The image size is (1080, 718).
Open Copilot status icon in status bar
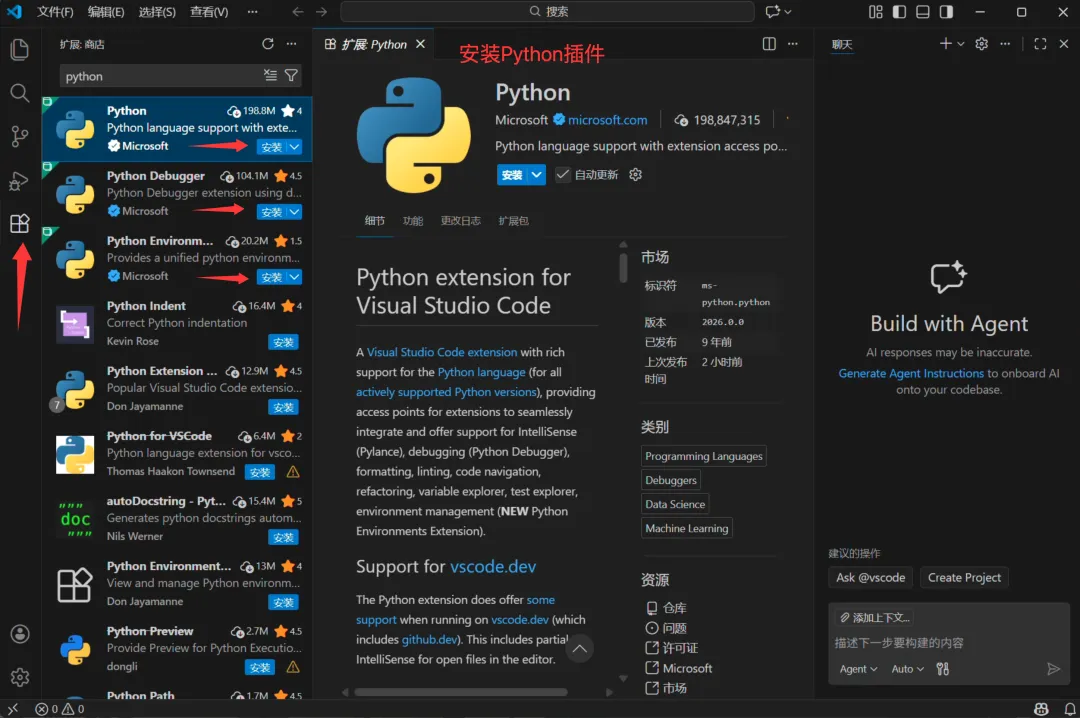point(1041,709)
